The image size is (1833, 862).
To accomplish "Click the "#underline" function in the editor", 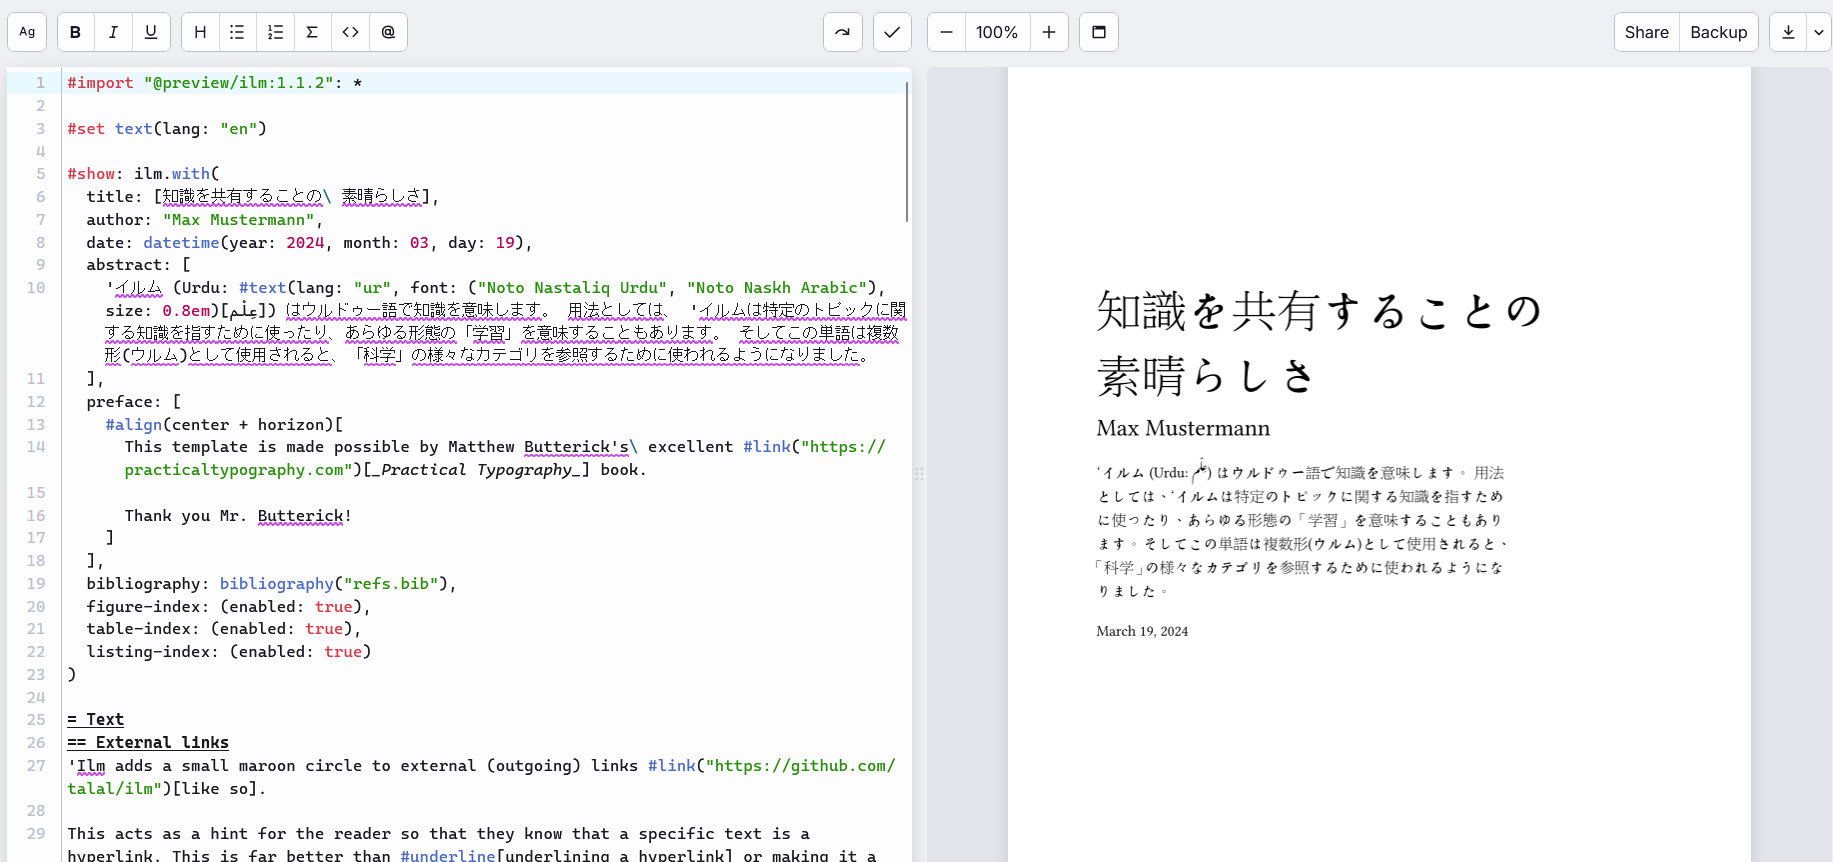I will [x=448, y=856].
